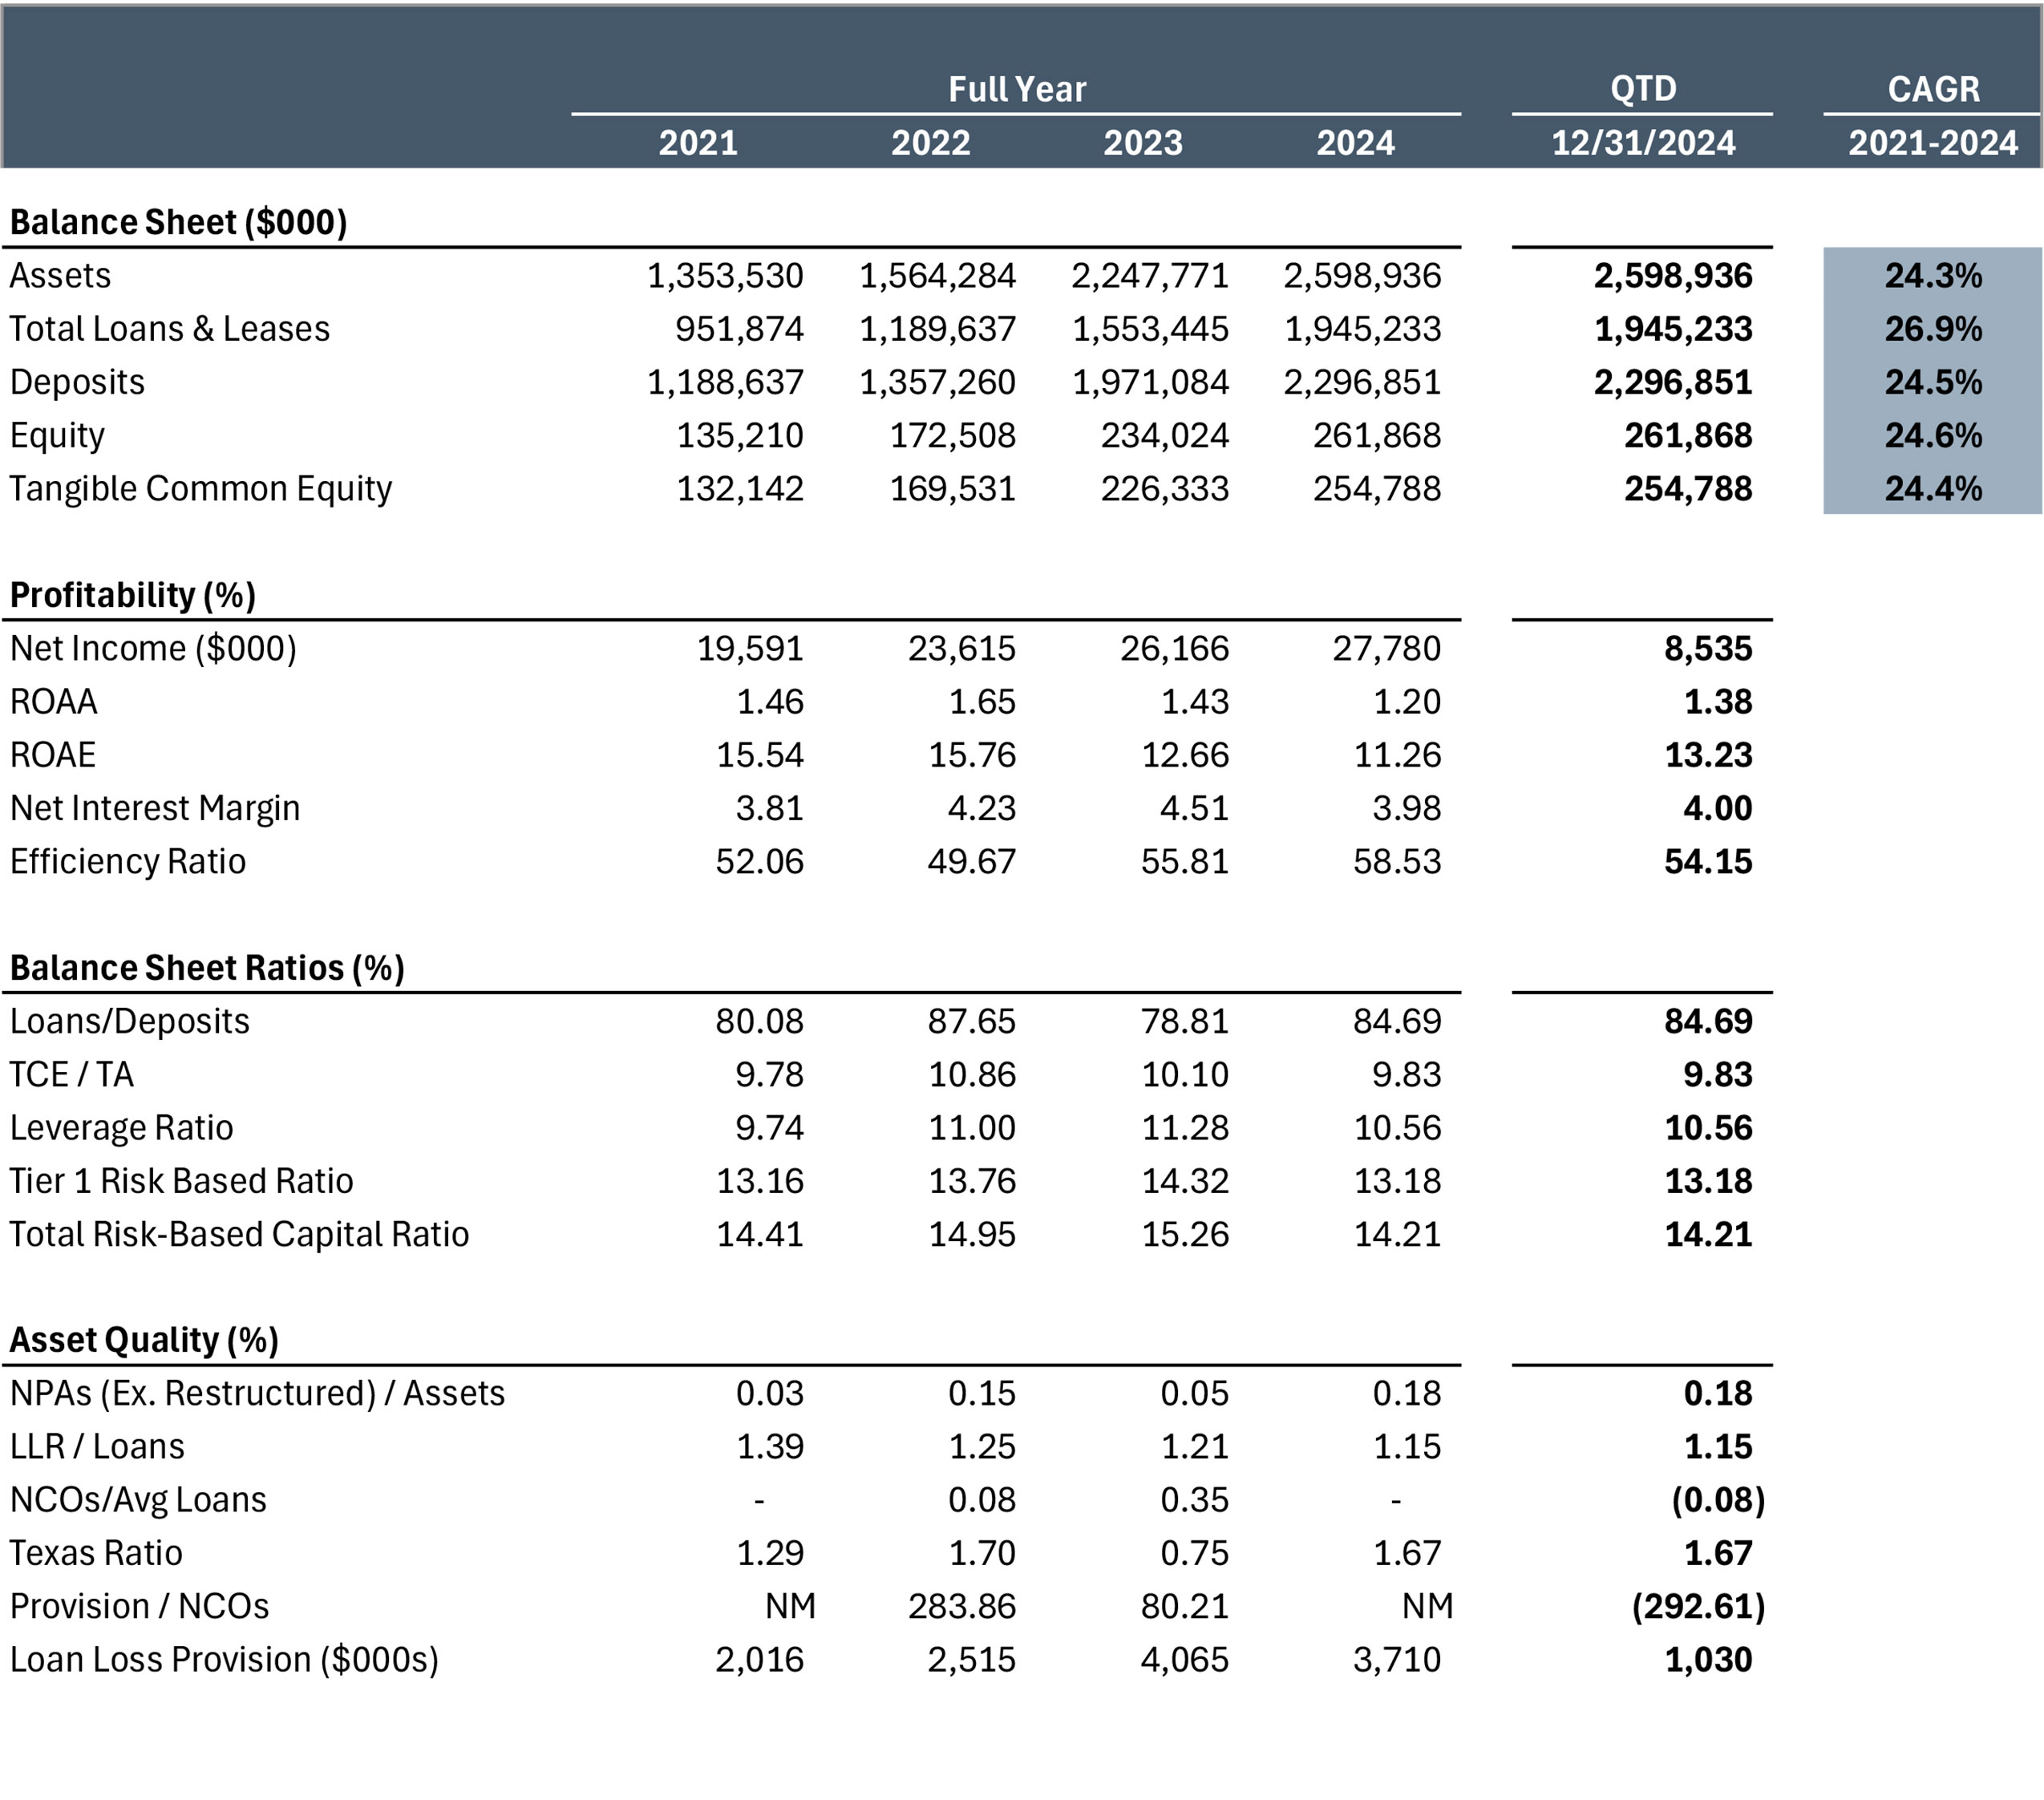Select the Balance Sheet Ratios (%) heading
Viewport: 2044px width, 1800px height.
coord(207,967)
